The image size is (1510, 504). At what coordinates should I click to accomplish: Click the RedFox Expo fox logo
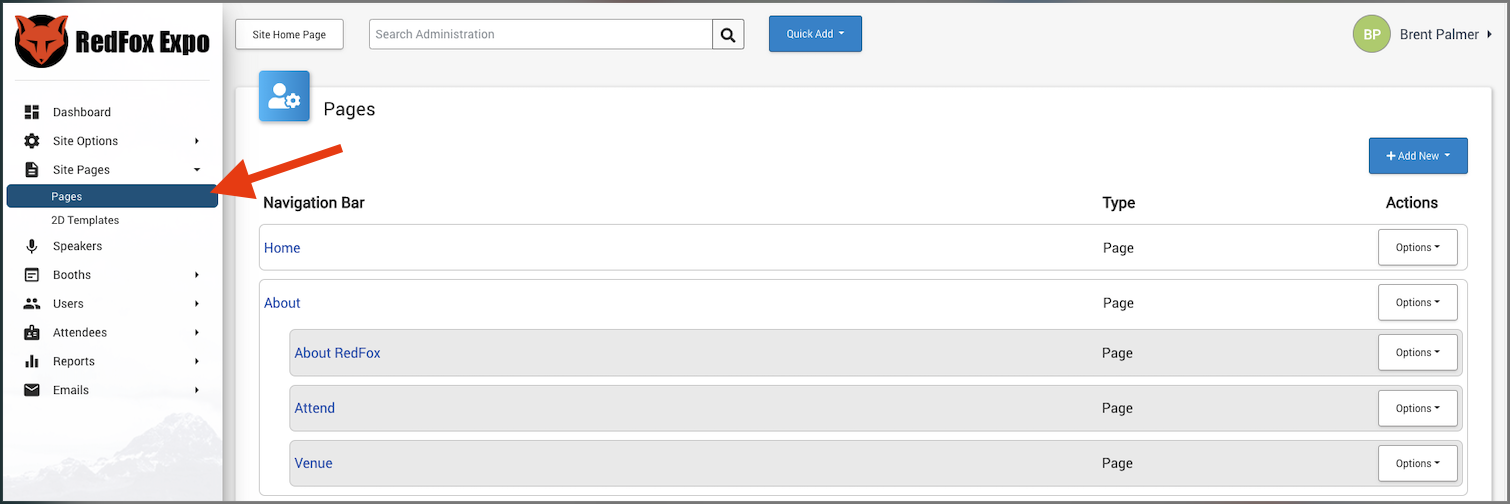[42, 41]
